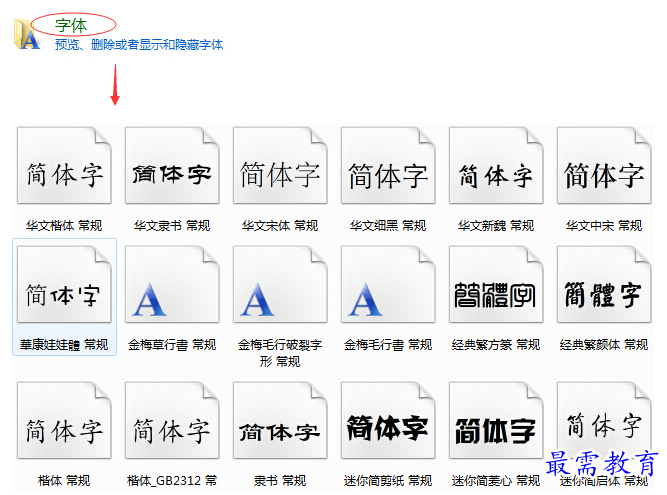This screenshot has width=667, height=495.
Task: Click the name label 隶书 常规
Action: click(x=280, y=481)
